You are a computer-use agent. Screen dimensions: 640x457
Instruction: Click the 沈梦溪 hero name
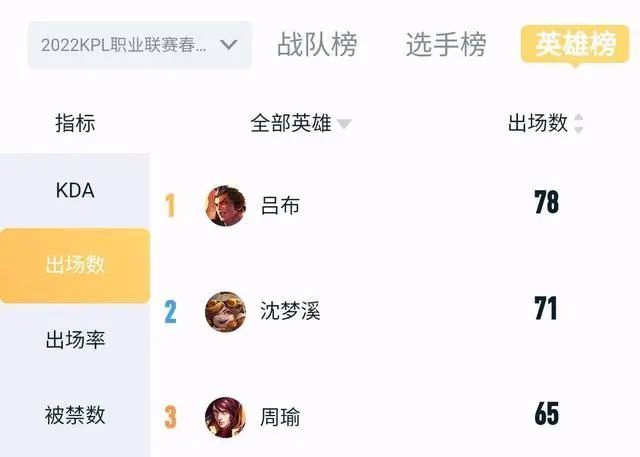click(290, 311)
